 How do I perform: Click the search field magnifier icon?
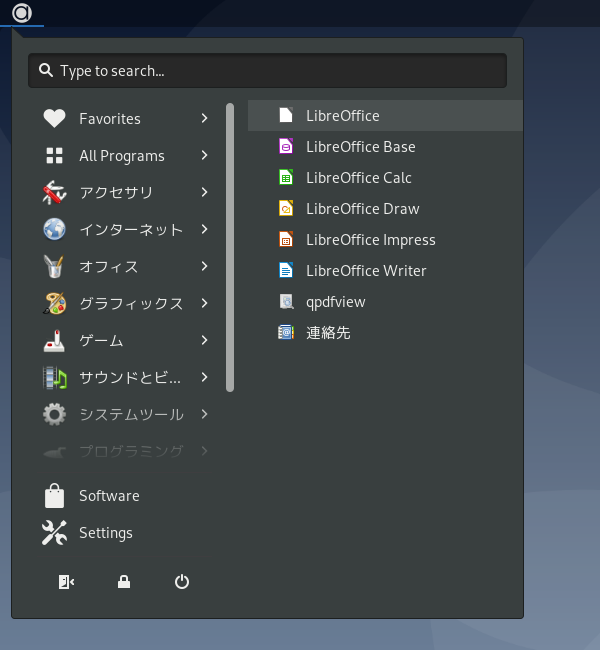[46, 70]
